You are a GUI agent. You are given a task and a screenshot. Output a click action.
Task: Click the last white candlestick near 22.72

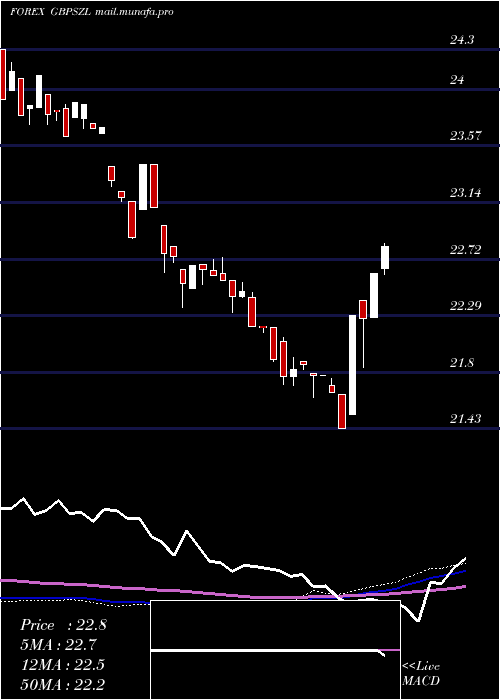(385, 258)
